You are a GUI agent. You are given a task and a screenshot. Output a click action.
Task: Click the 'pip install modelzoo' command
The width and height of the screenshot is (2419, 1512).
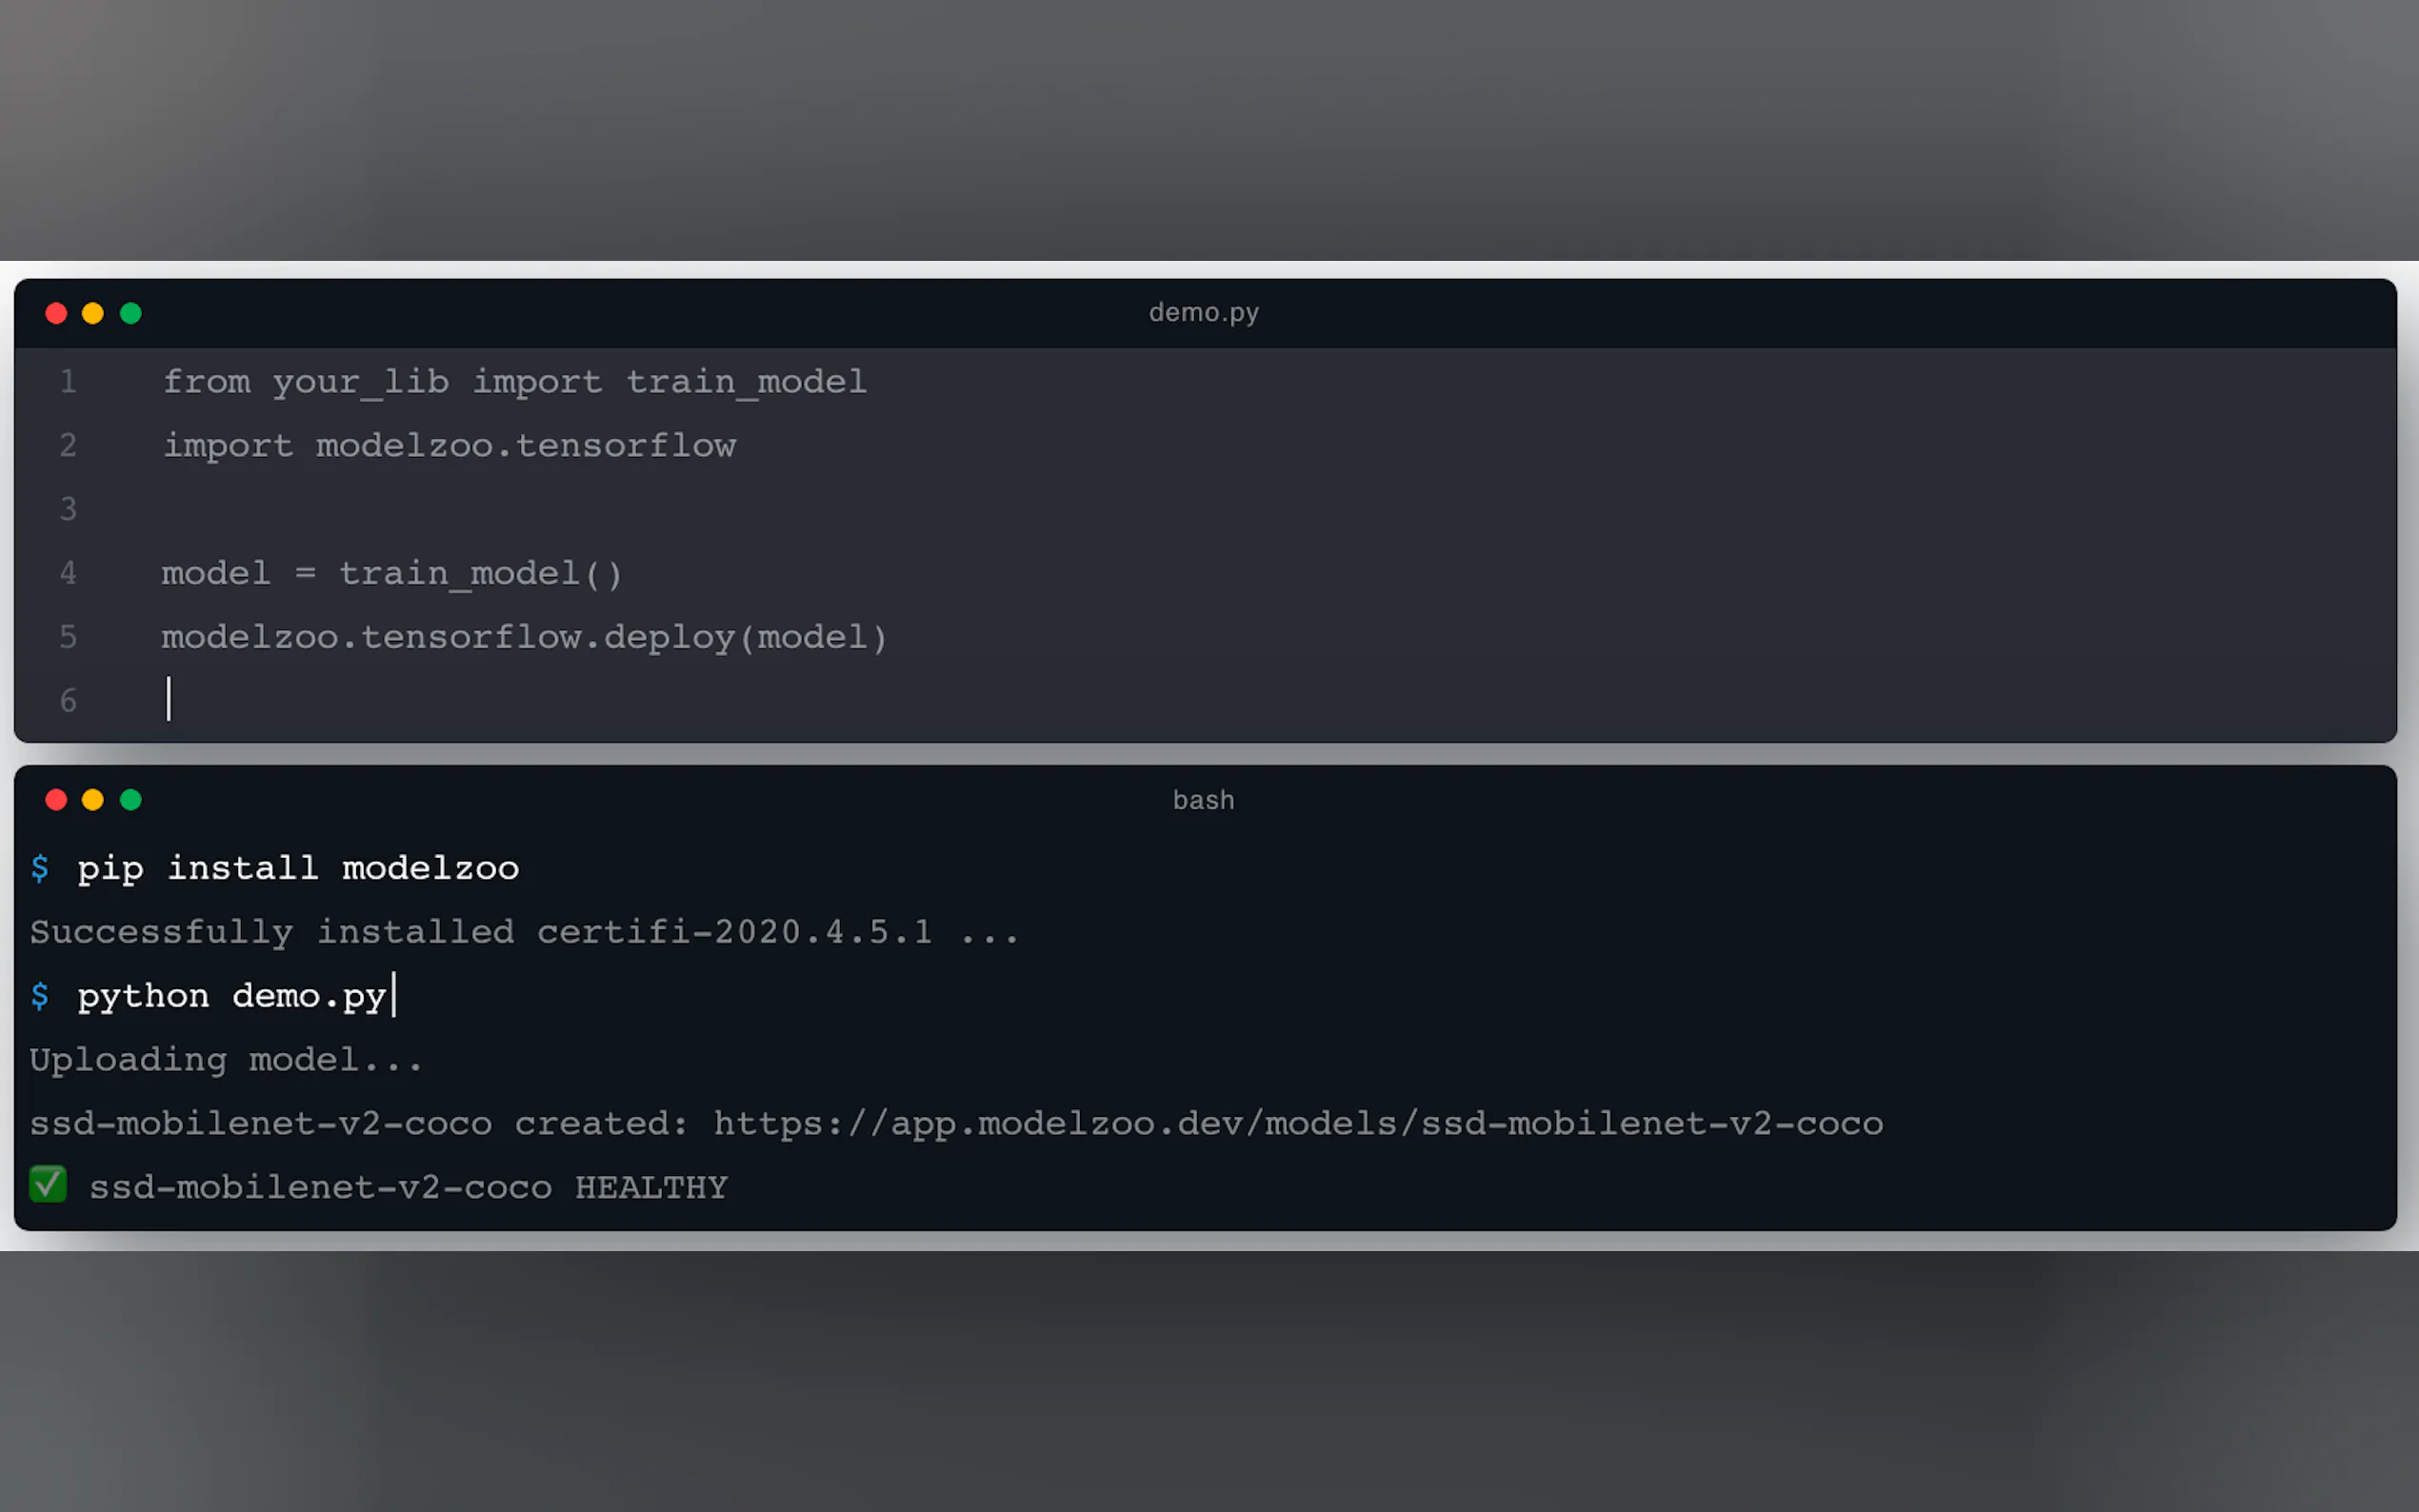pyautogui.click(x=298, y=868)
